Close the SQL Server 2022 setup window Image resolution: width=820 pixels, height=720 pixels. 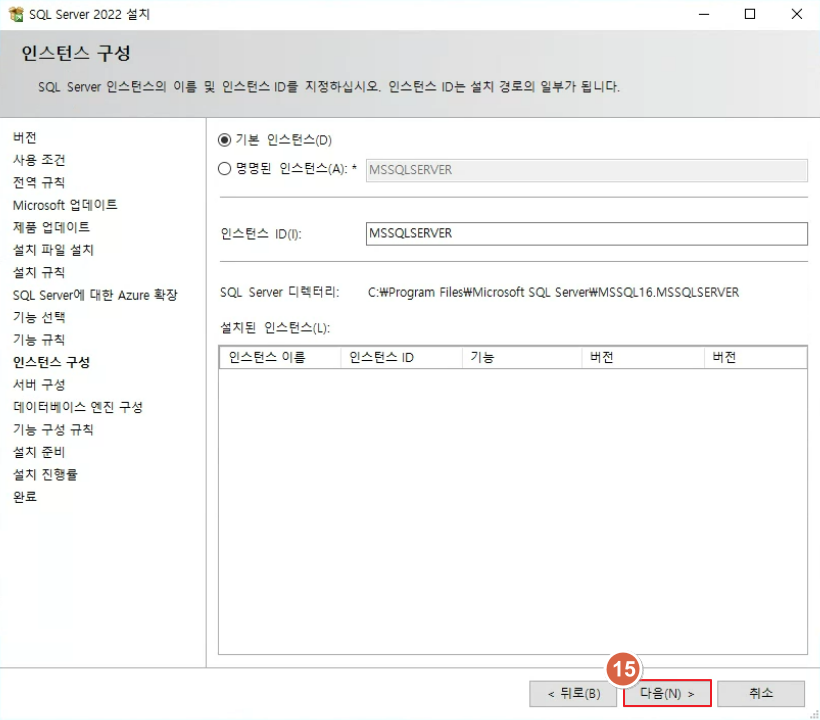click(x=796, y=14)
